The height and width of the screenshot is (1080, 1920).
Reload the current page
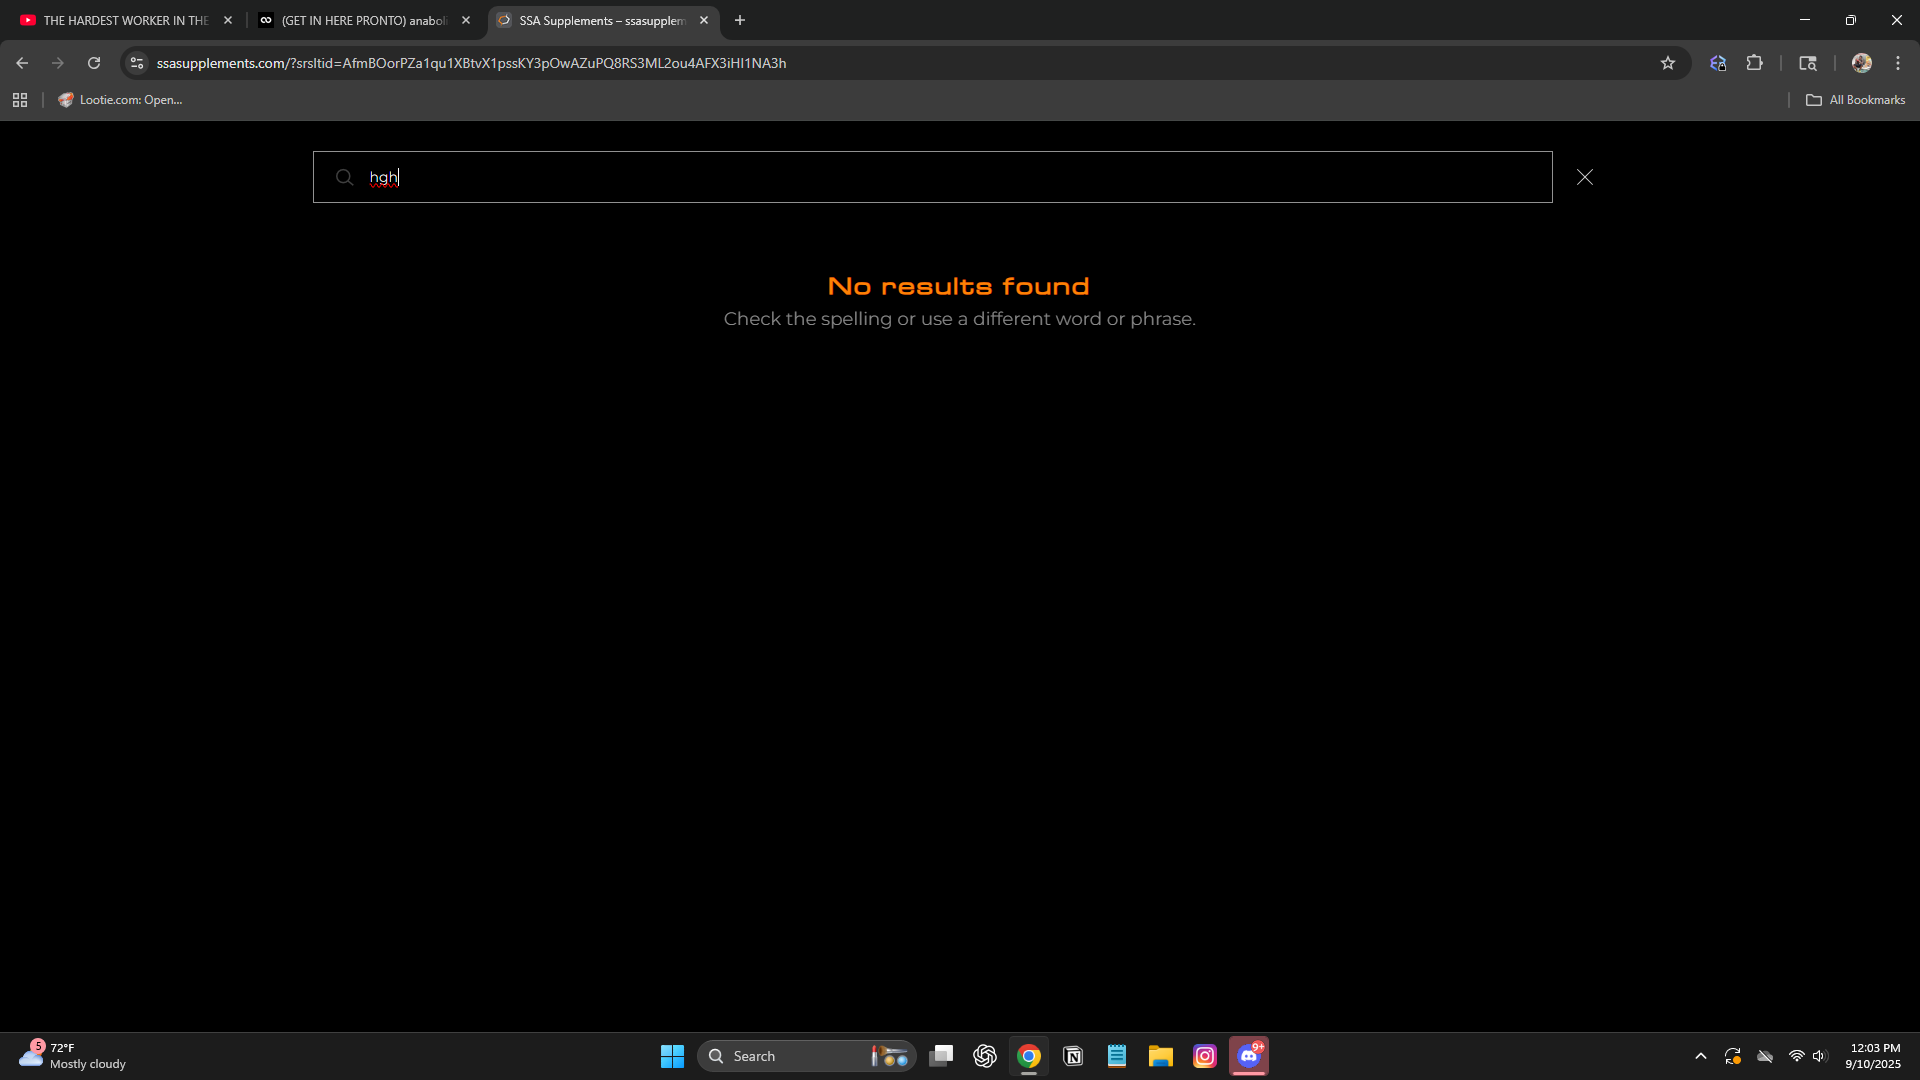[x=94, y=63]
